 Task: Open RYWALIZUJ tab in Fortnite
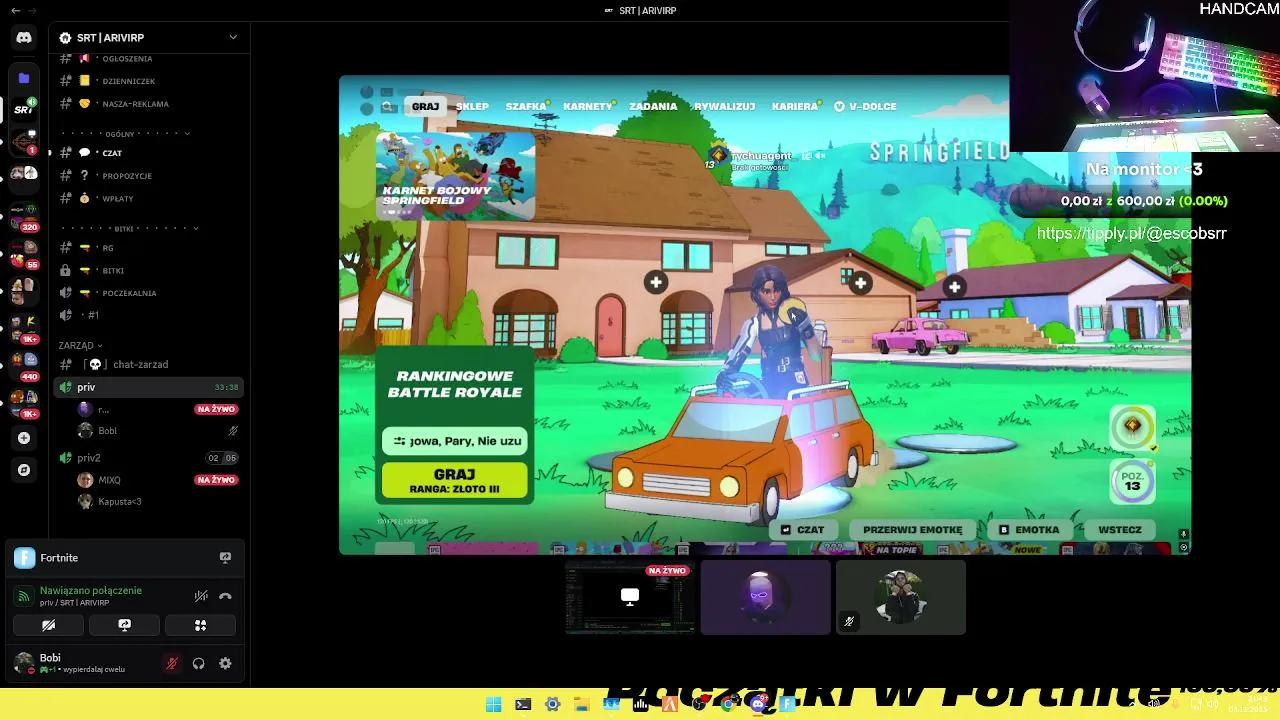[725, 106]
